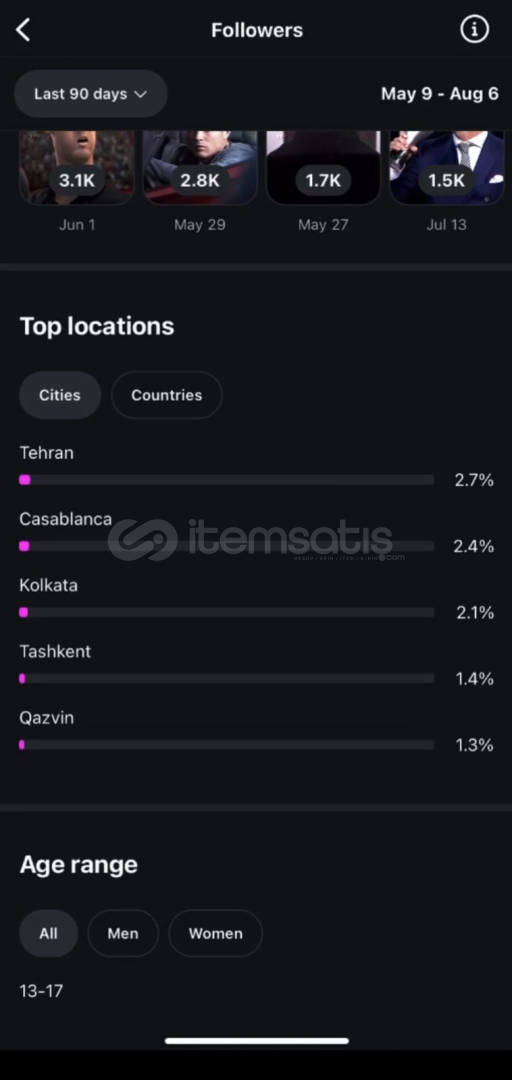Switch to the Countries location filter
Image resolution: width=512 pixels, height=1080 pixels.
point(167,395)
